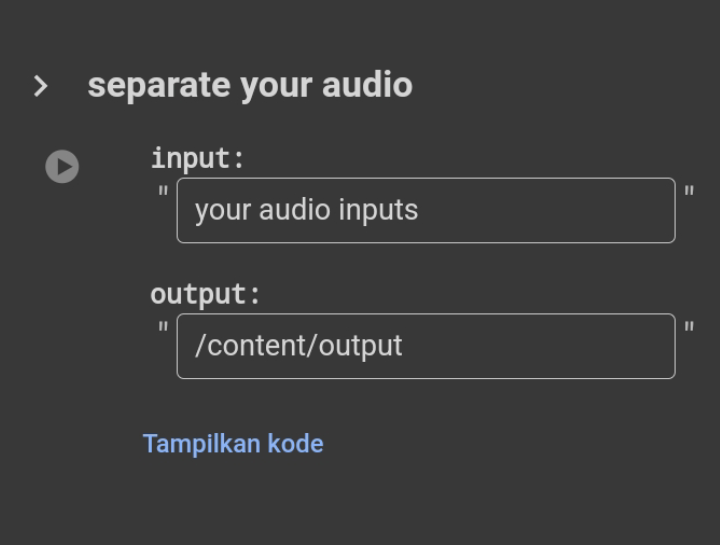720x545 pixels.
Task: Click the 'separate your audio' heading
Action: tap(250, 85)
